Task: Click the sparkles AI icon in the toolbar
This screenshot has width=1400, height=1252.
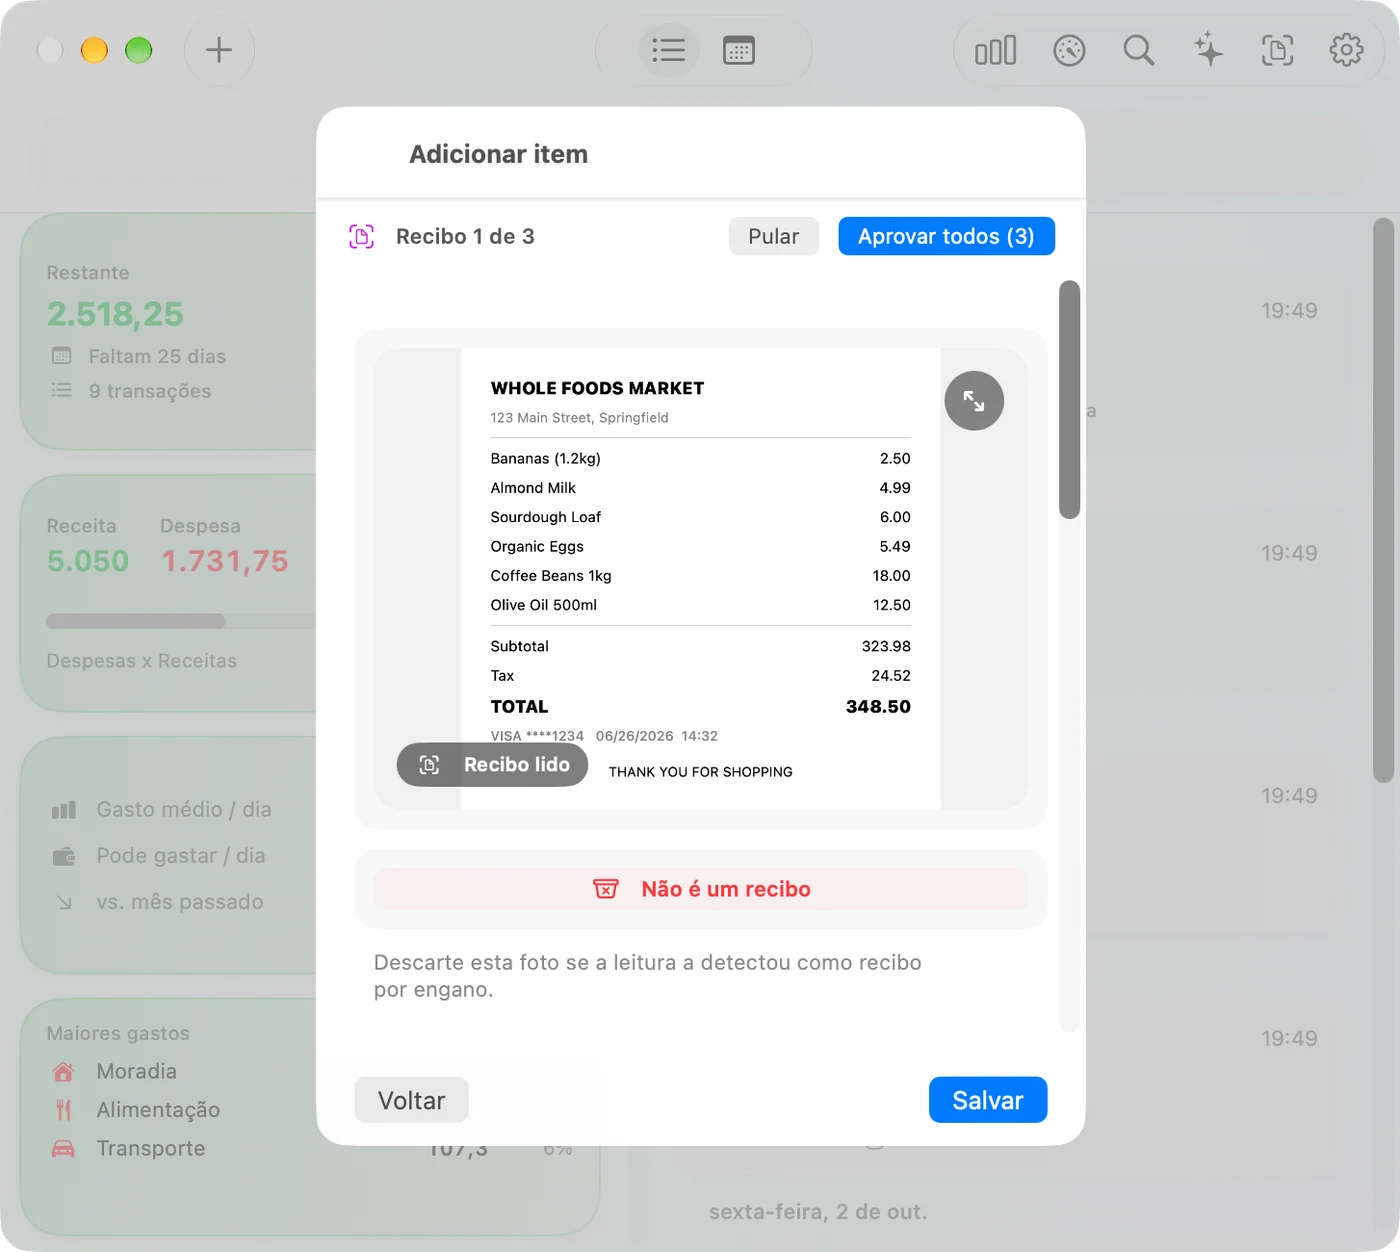Action: (1208, 50)
